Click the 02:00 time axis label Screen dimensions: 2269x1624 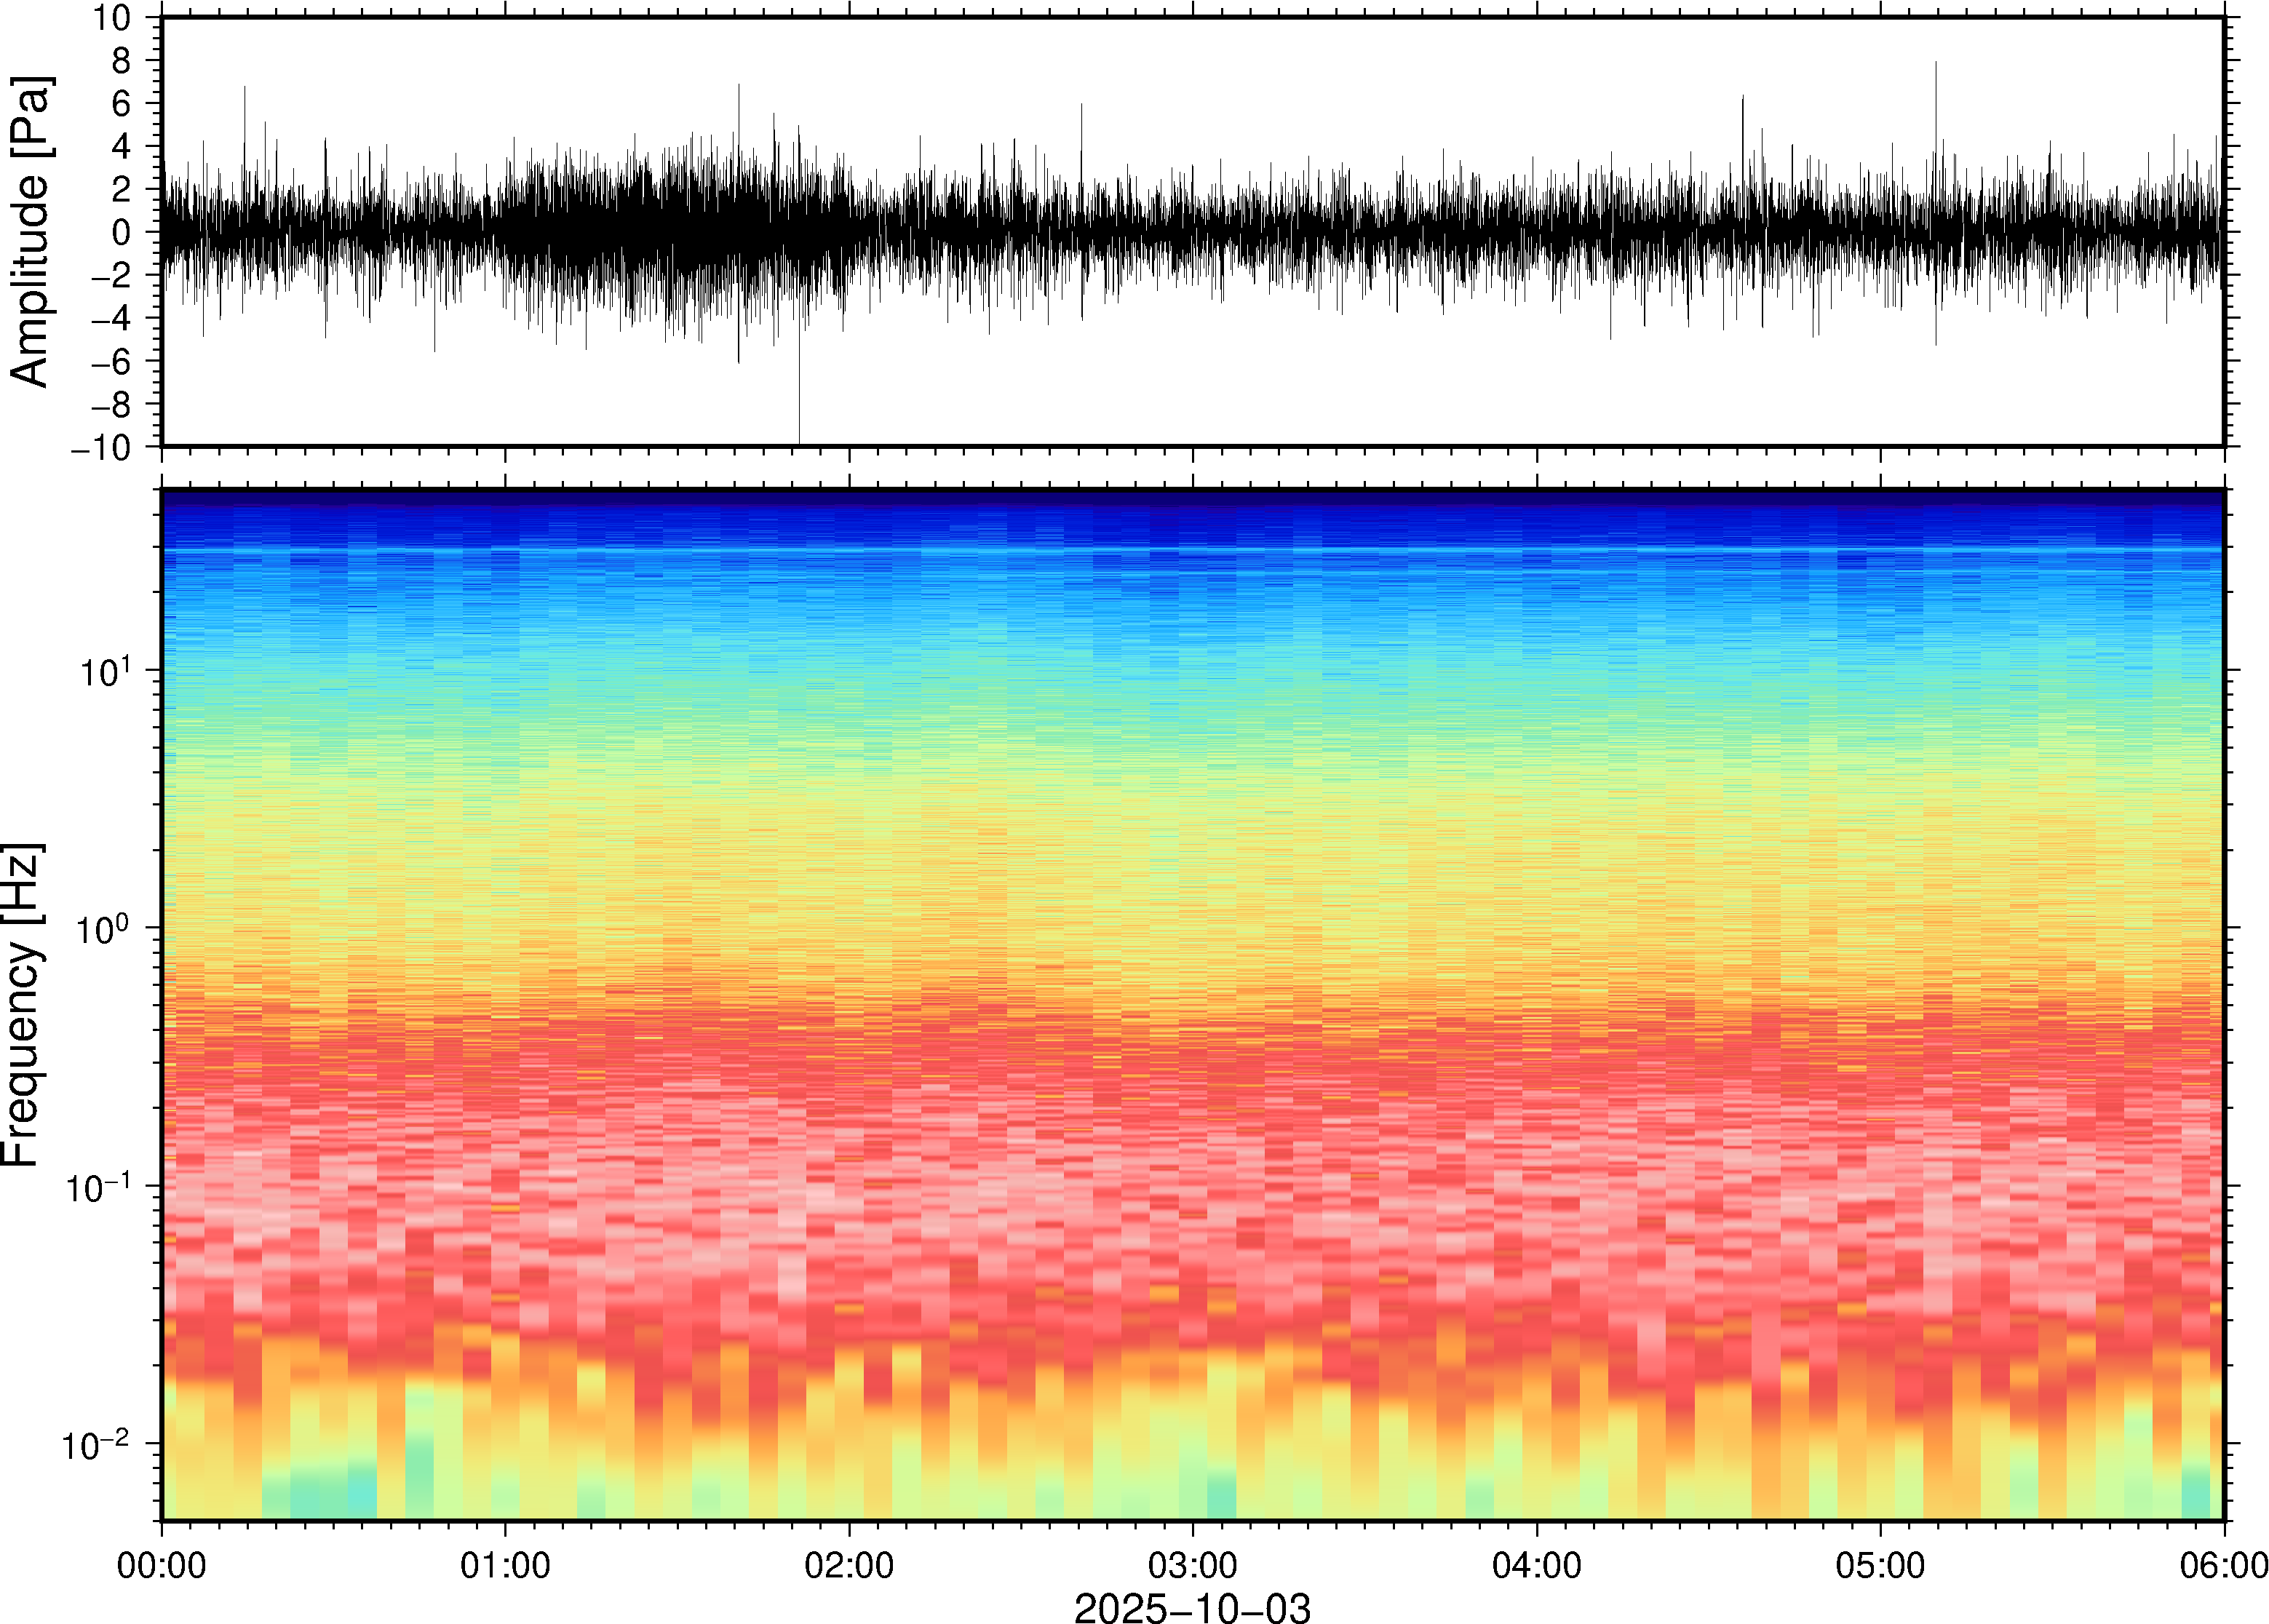click(849, 1565)
